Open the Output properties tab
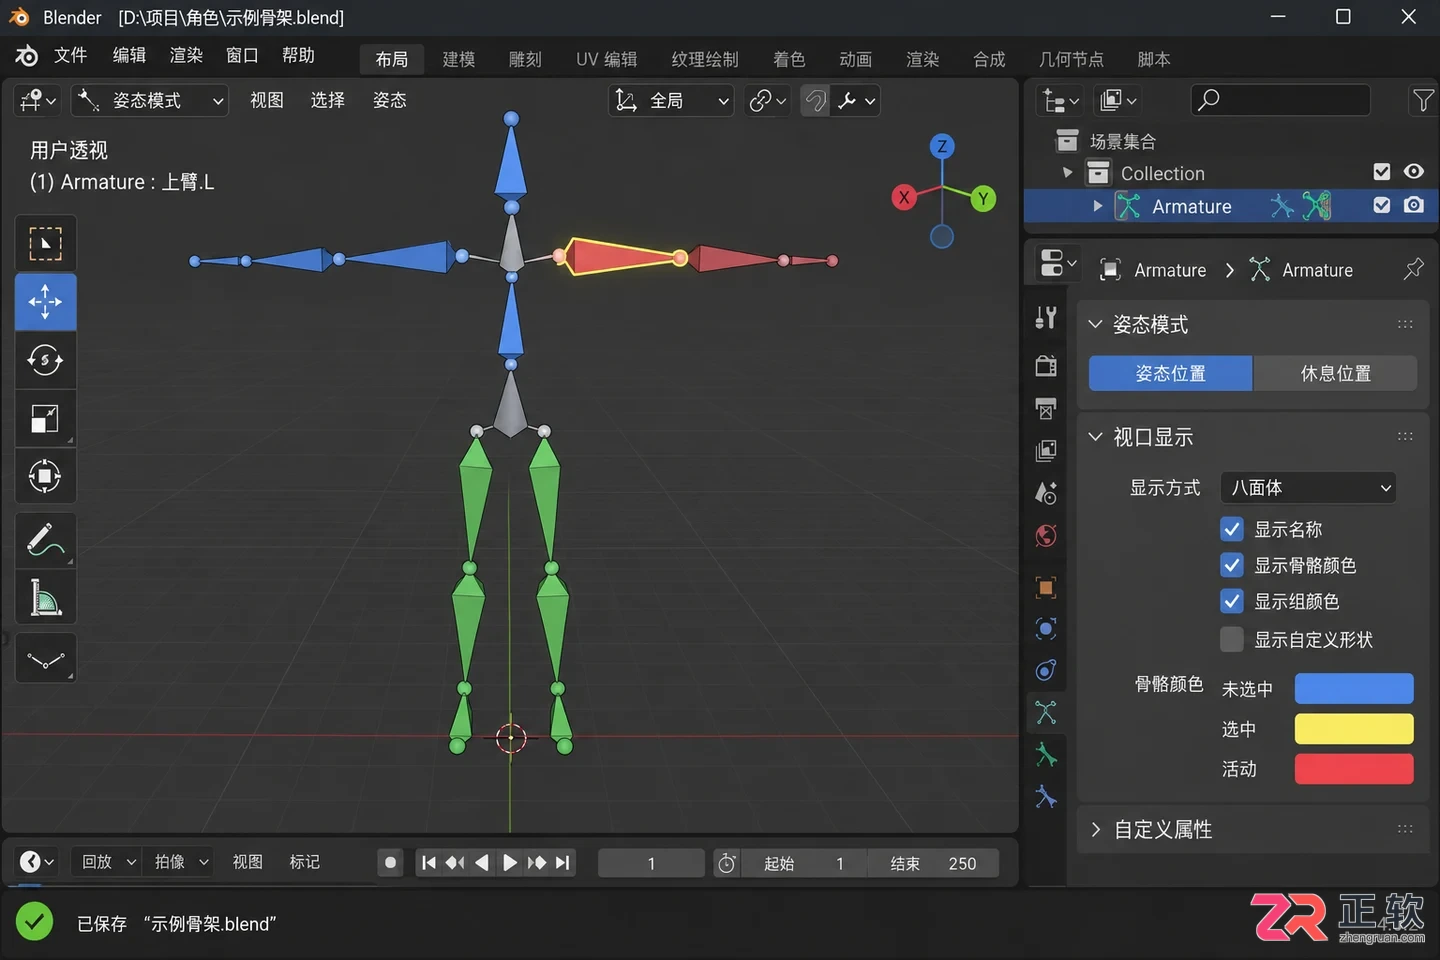The image size is (1440, 960). [x=1046, y=408]
